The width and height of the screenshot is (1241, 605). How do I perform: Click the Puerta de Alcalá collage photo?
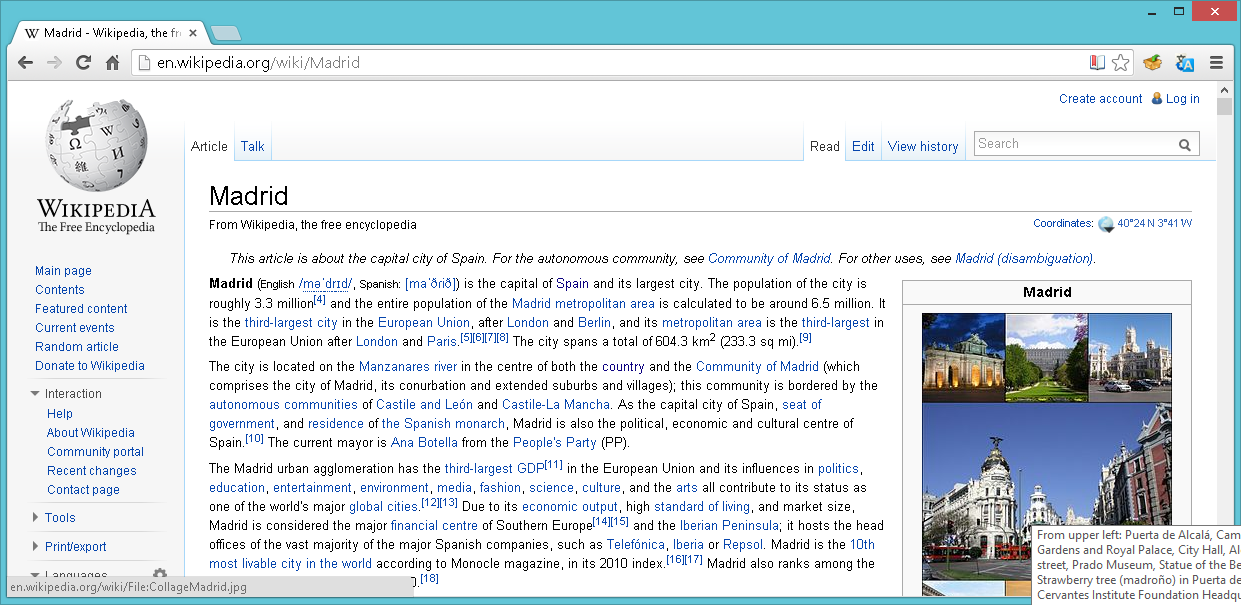(x=963, y=357)
